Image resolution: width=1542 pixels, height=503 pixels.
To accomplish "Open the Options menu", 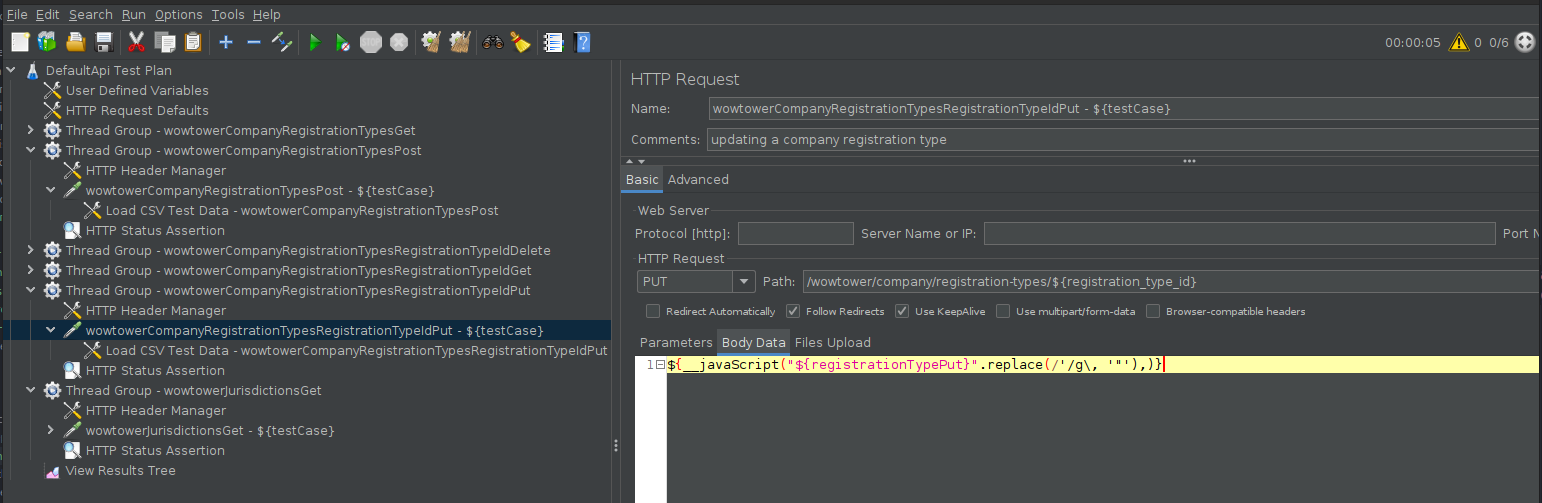I will pyautogui.click(x=179, y=14).
